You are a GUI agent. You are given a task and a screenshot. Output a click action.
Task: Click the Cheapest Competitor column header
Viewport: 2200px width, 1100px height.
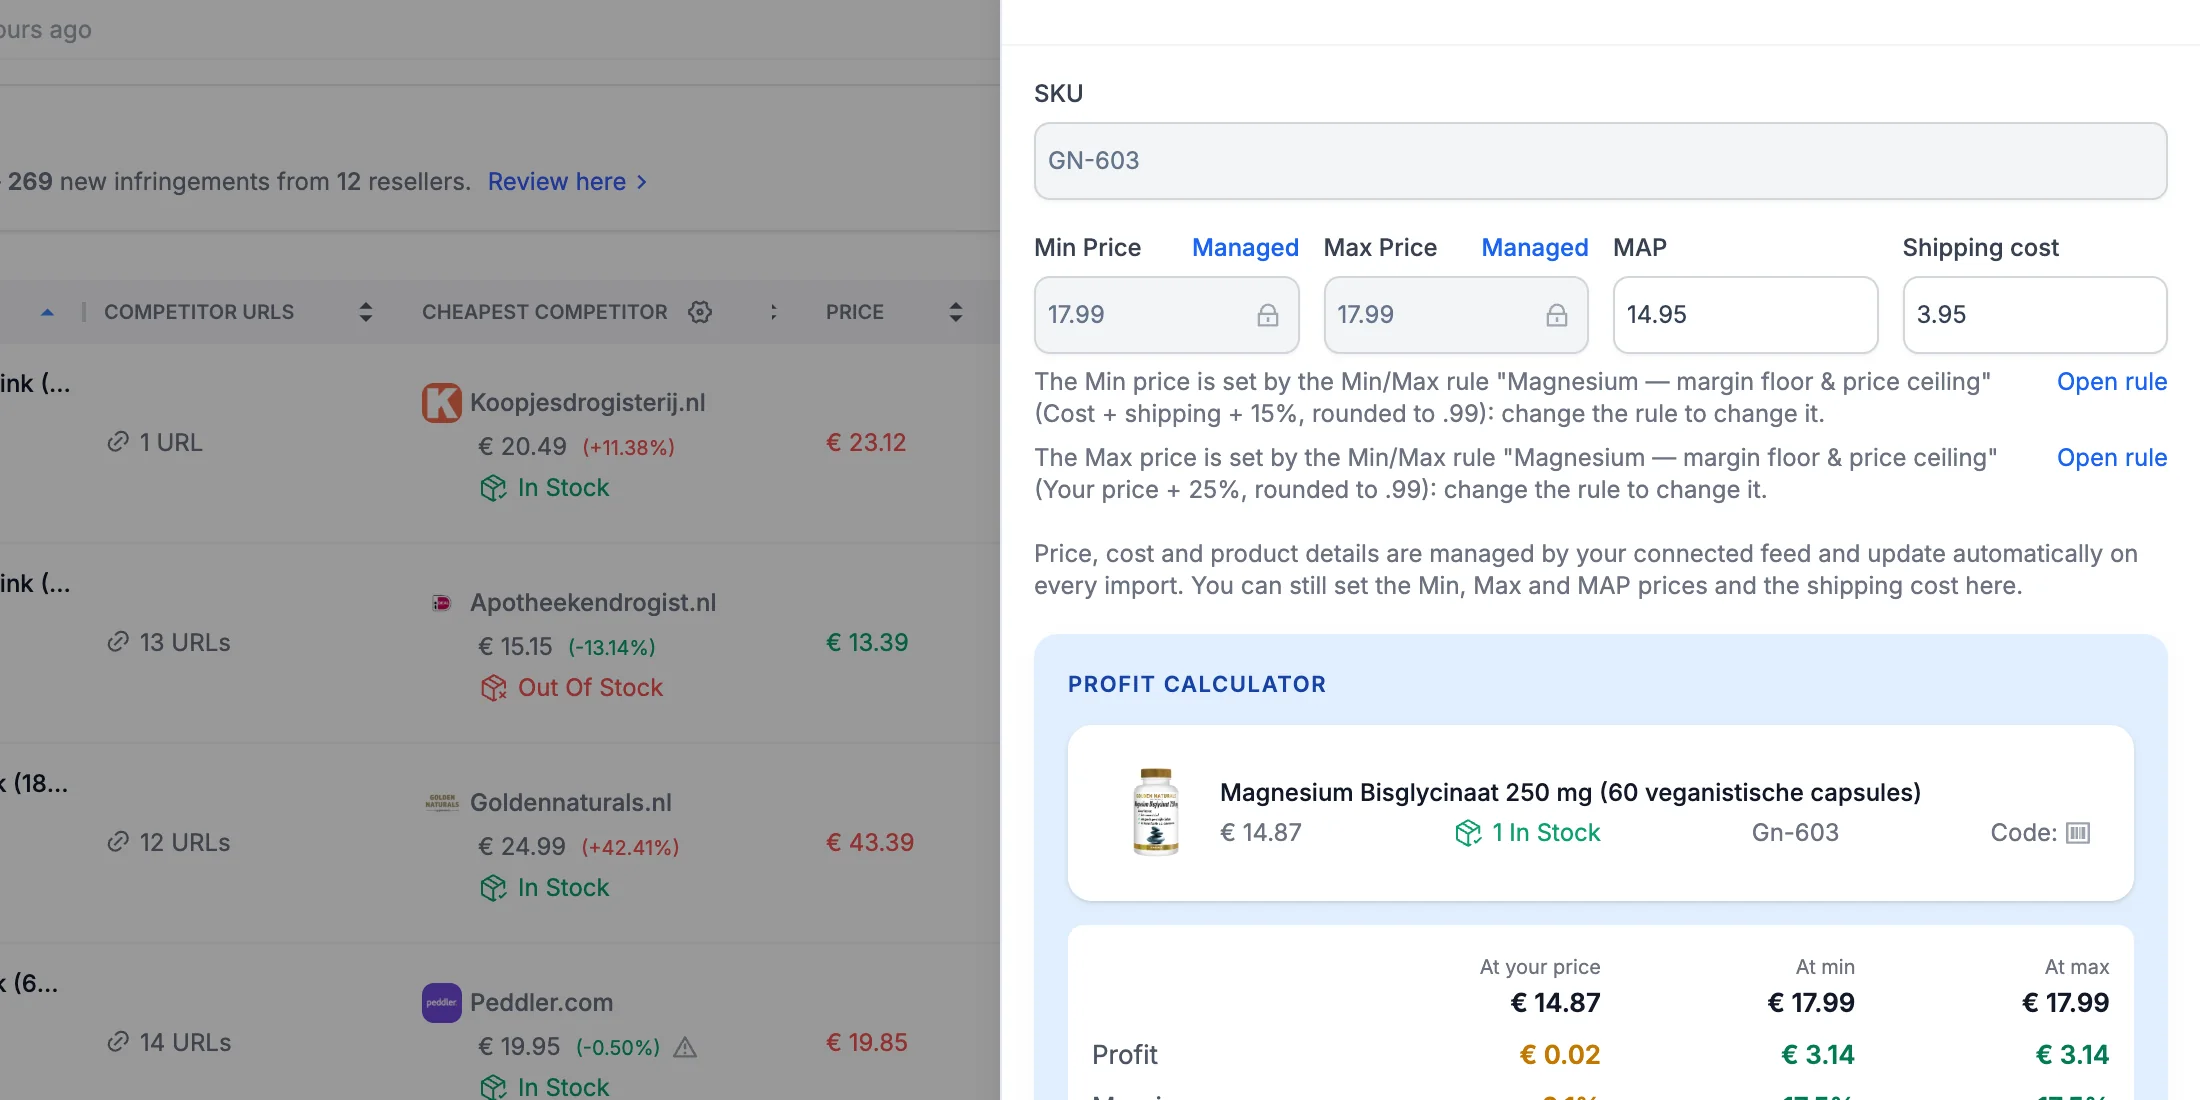click(544, 312)
